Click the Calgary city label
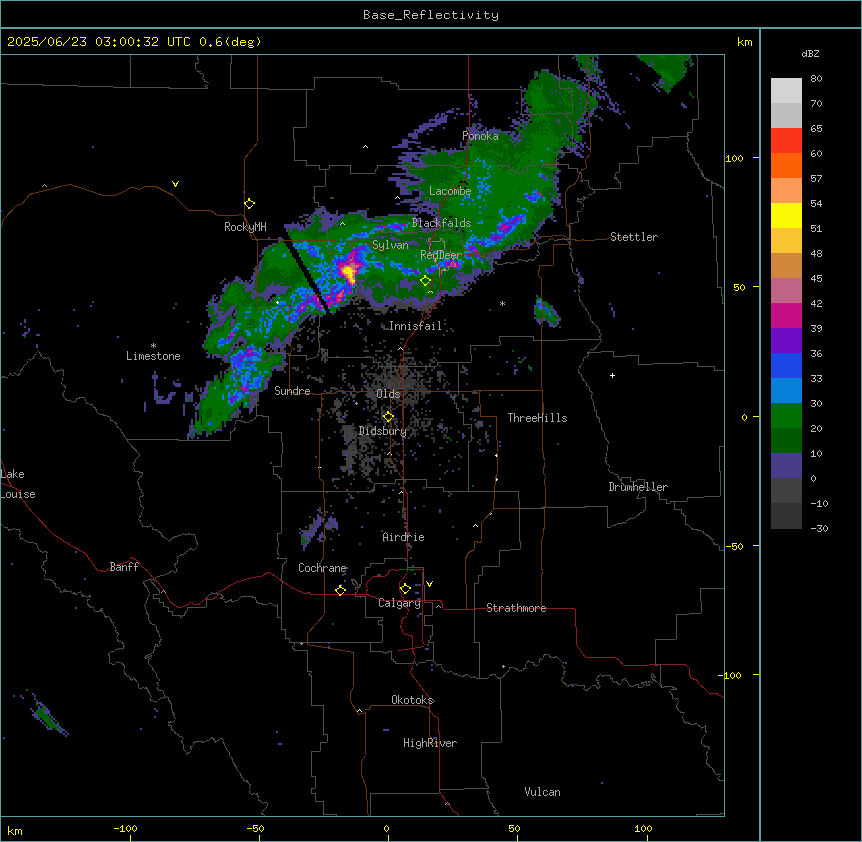Screen dimensions: 862x842 coord(400,603)
